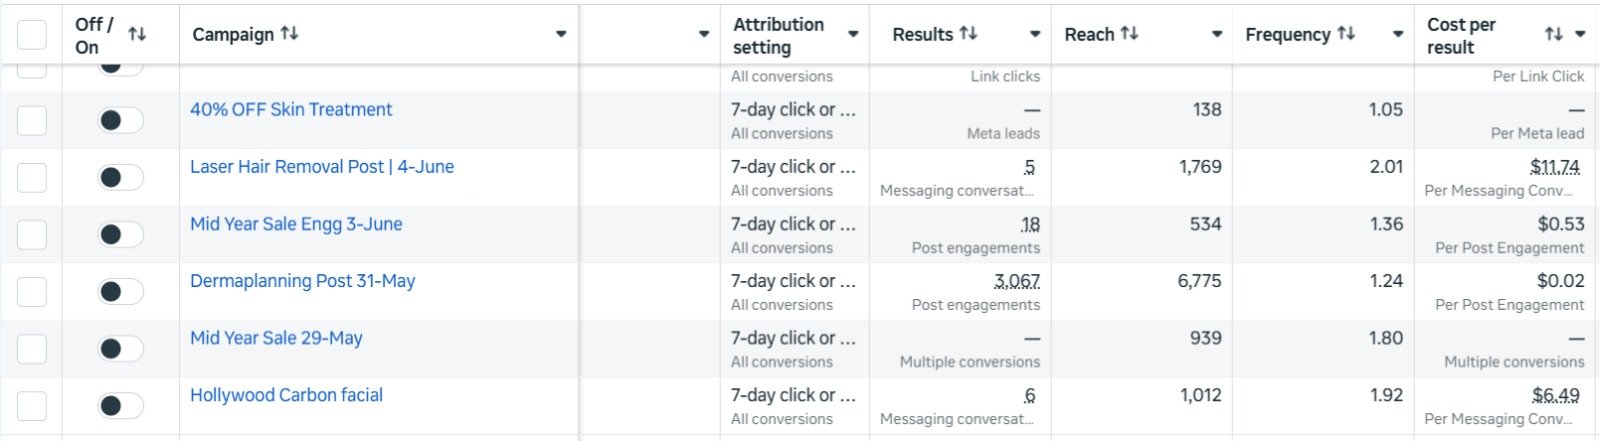
Task: Open the Campaign column dropdown menu
Action: pyautogui.click(x=561, y=34)
